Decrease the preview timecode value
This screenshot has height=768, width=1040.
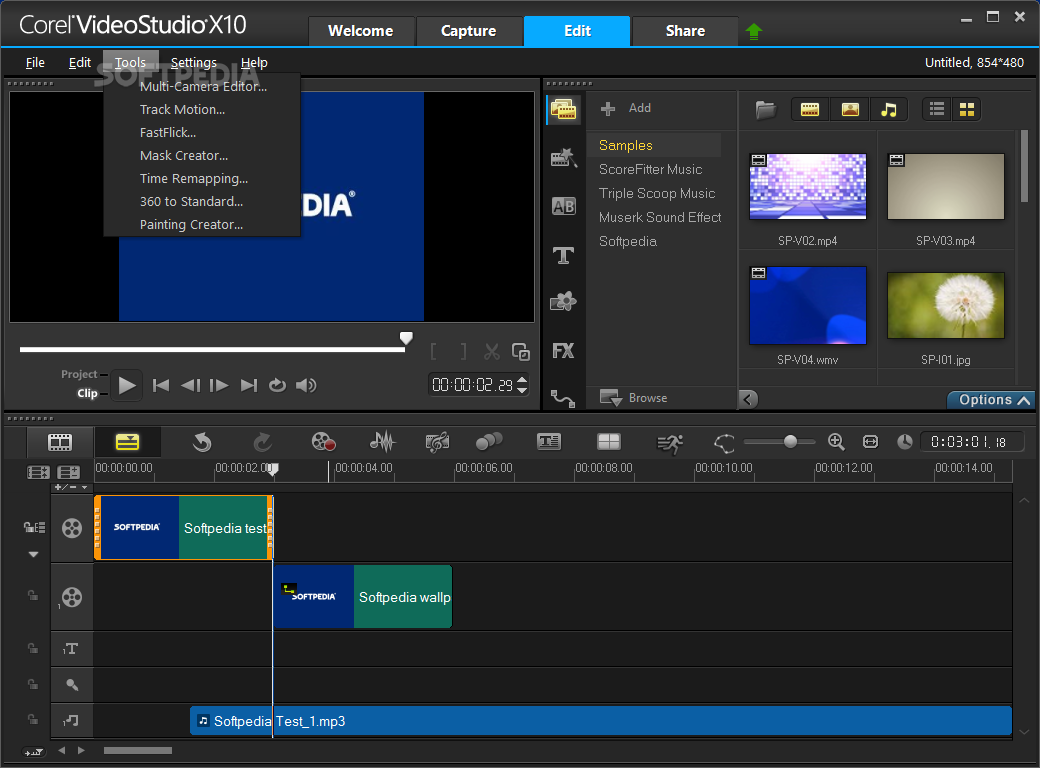tap(522, 390)
